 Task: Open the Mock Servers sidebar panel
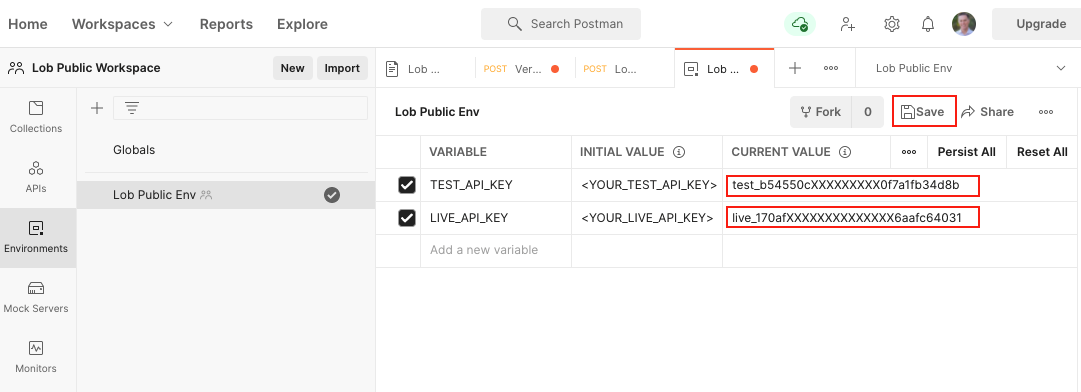coord(36,298)
